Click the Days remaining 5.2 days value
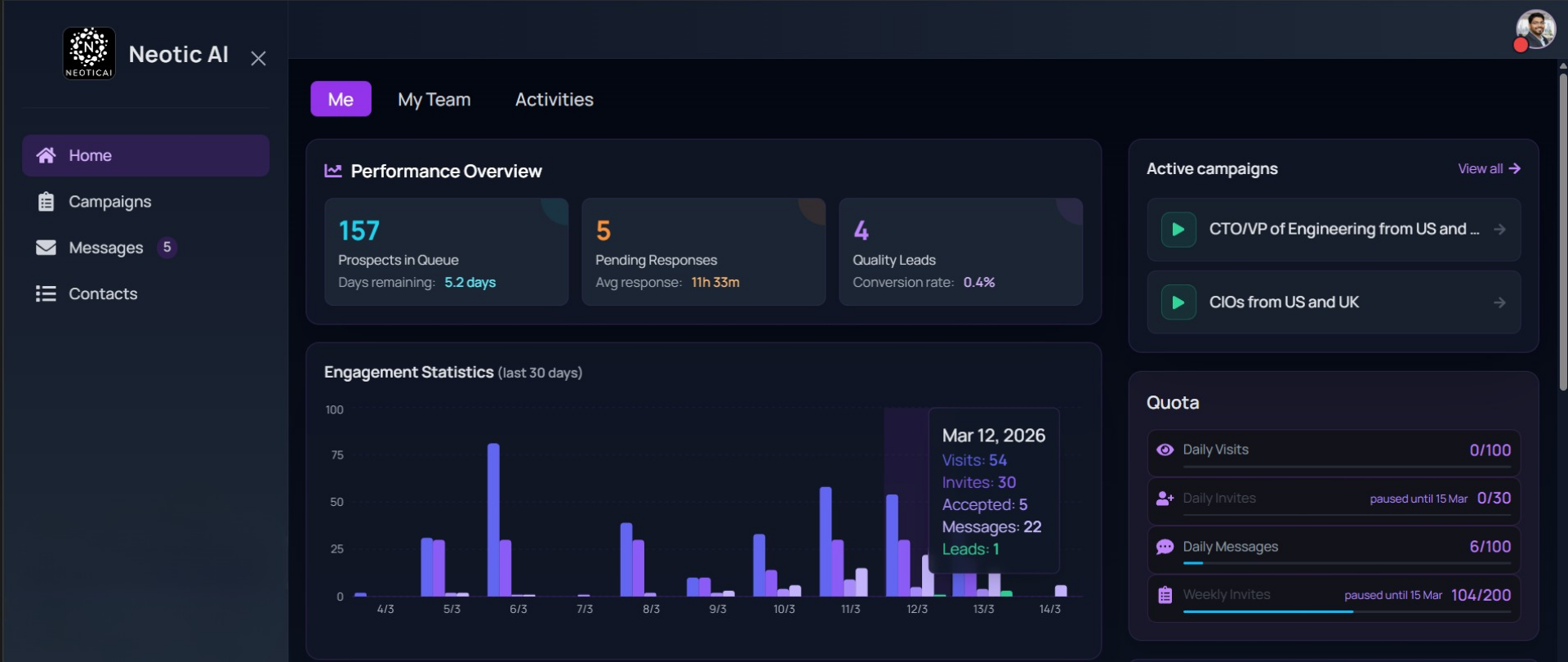Image resolution: width=1568 pixels, height=662 pixels. coord(470,282)
